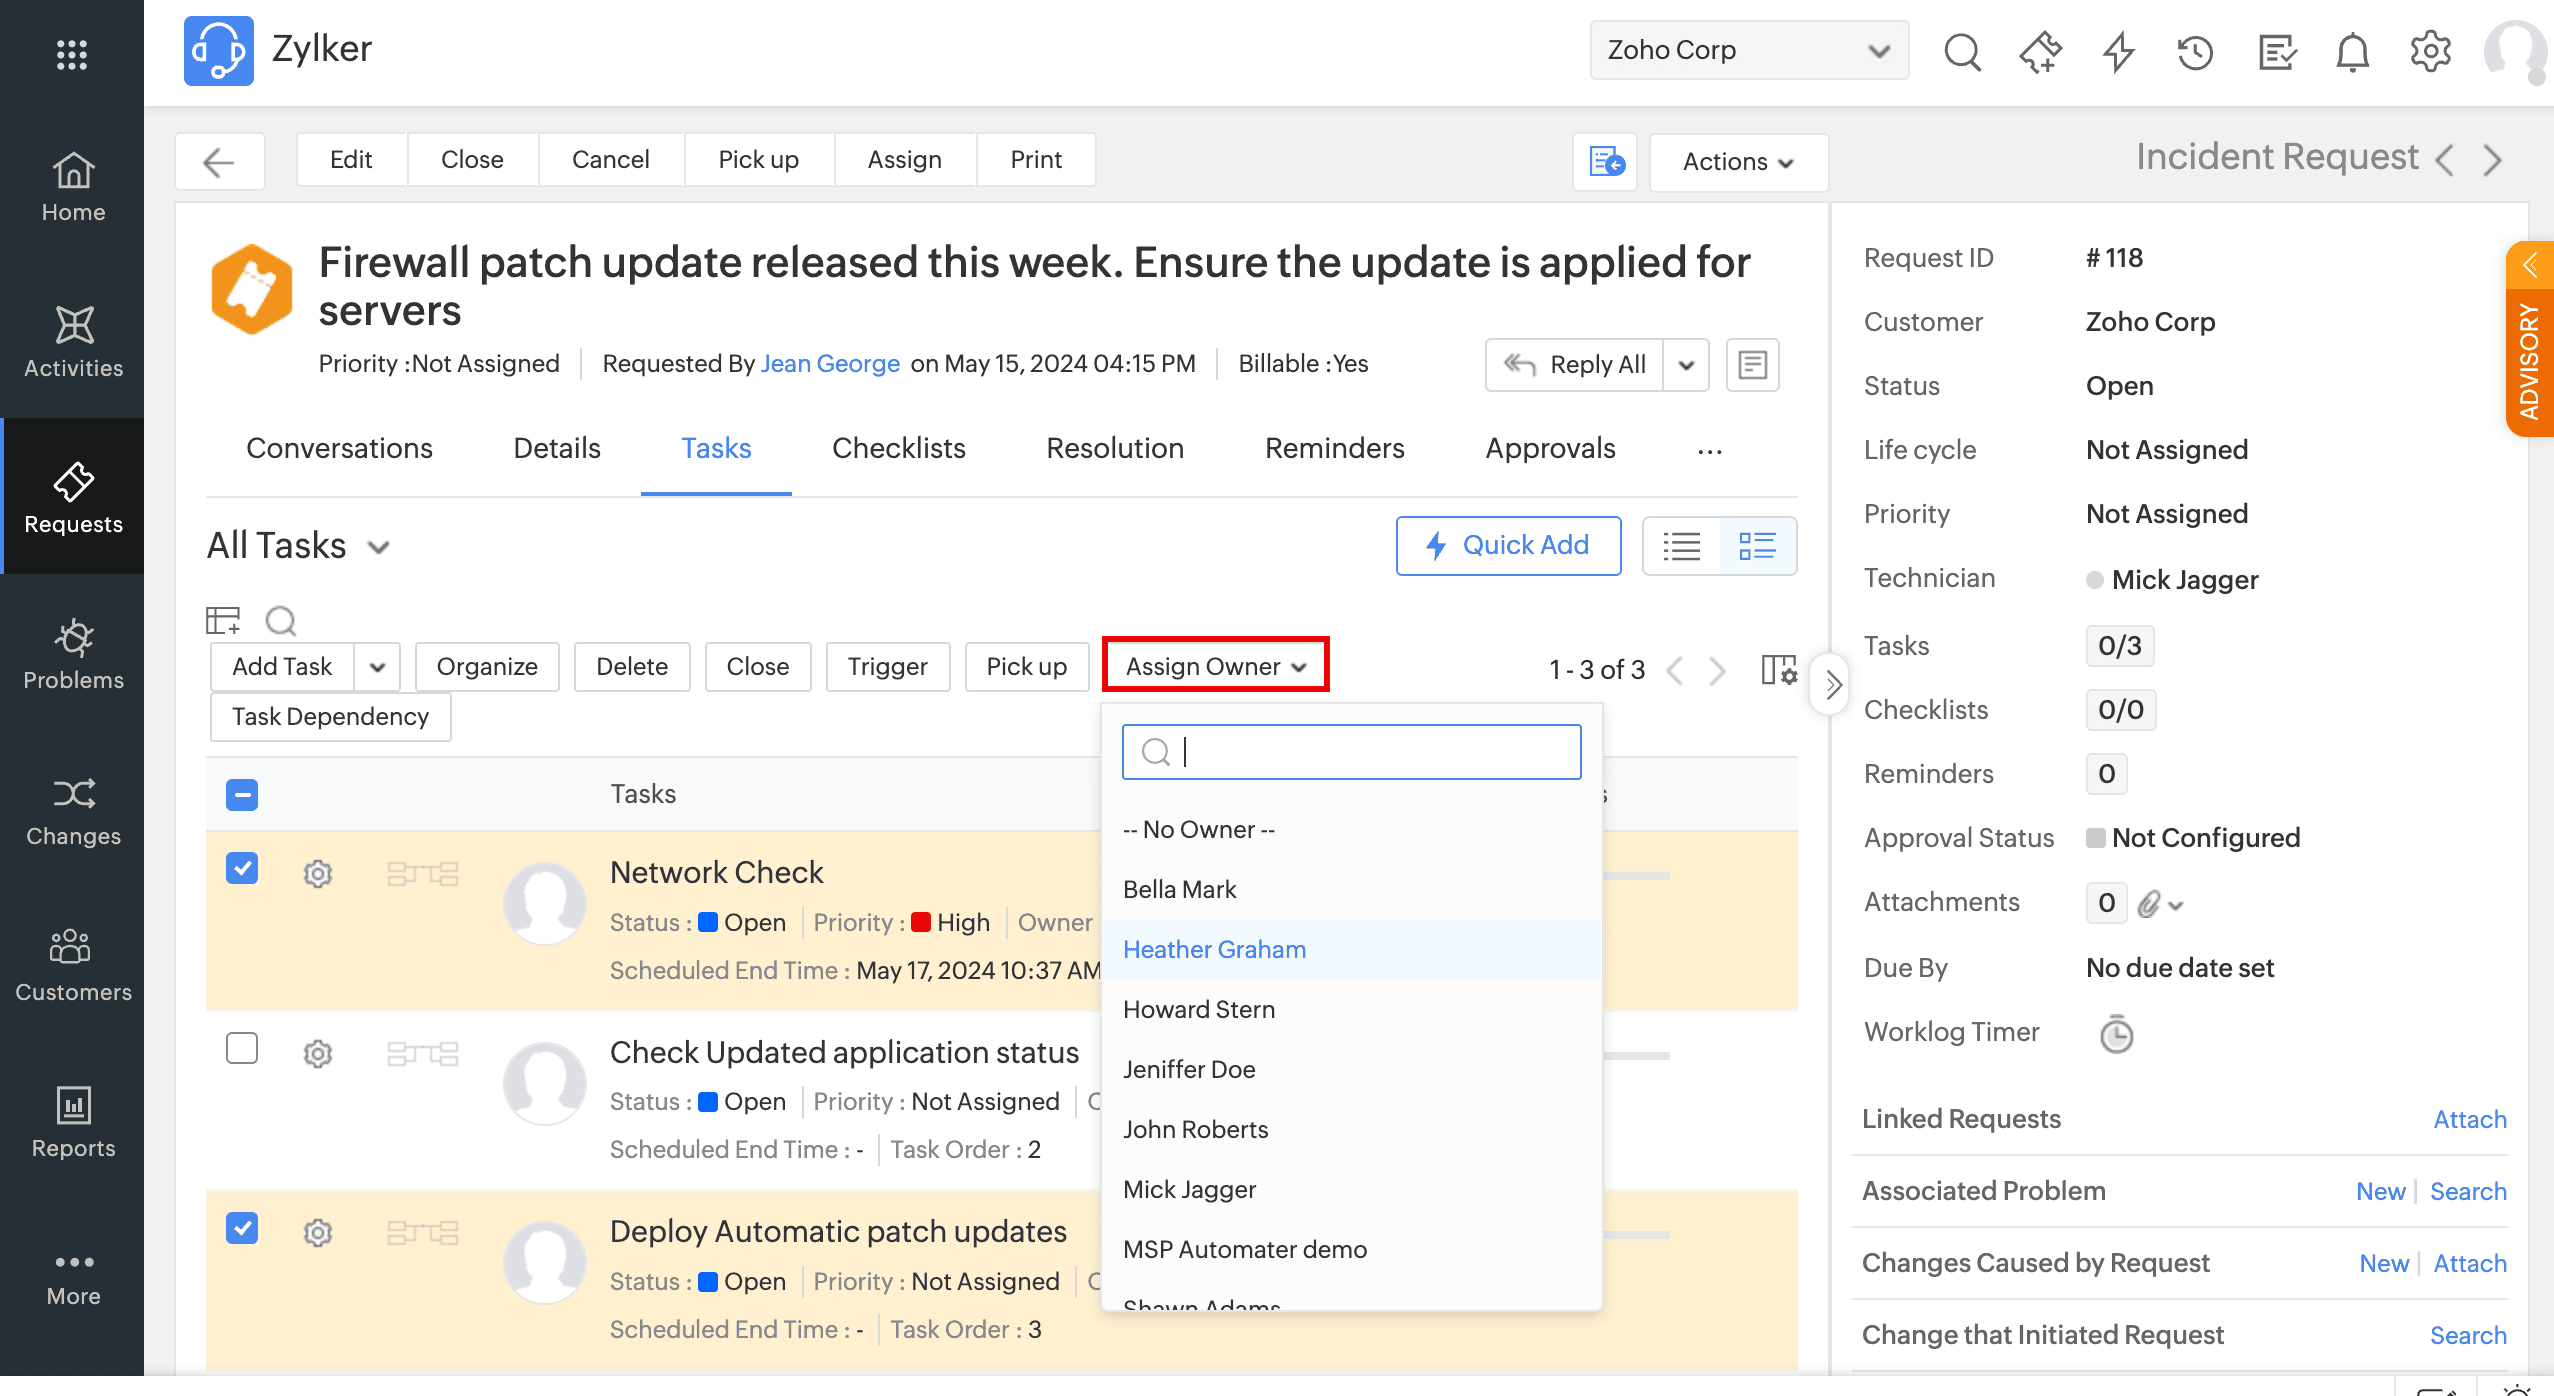Screen dimensions: 2554x1396
Task: Check the Check Updated application status checkbox
Action: [242, 1048]
